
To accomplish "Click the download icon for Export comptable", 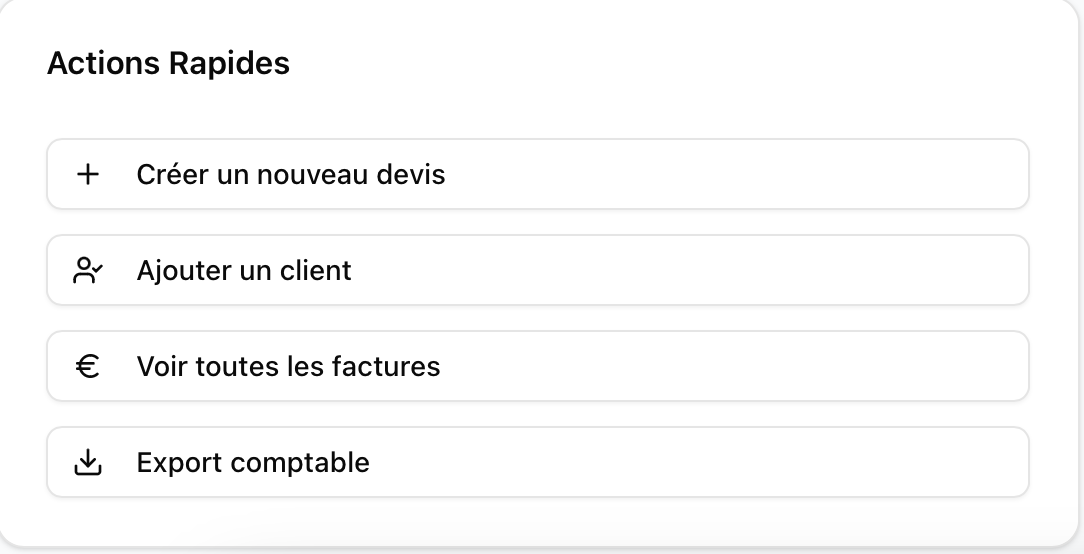I will point(88,463).
